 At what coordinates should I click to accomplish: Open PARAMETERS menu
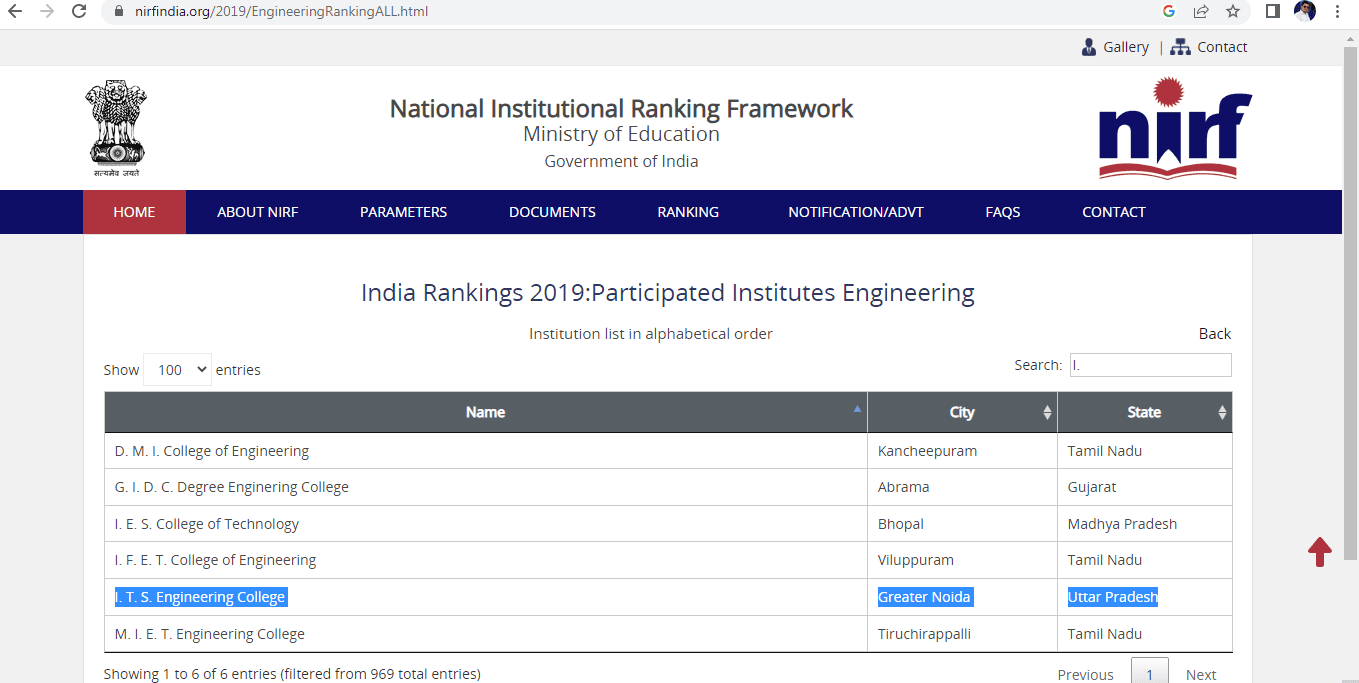404,212
